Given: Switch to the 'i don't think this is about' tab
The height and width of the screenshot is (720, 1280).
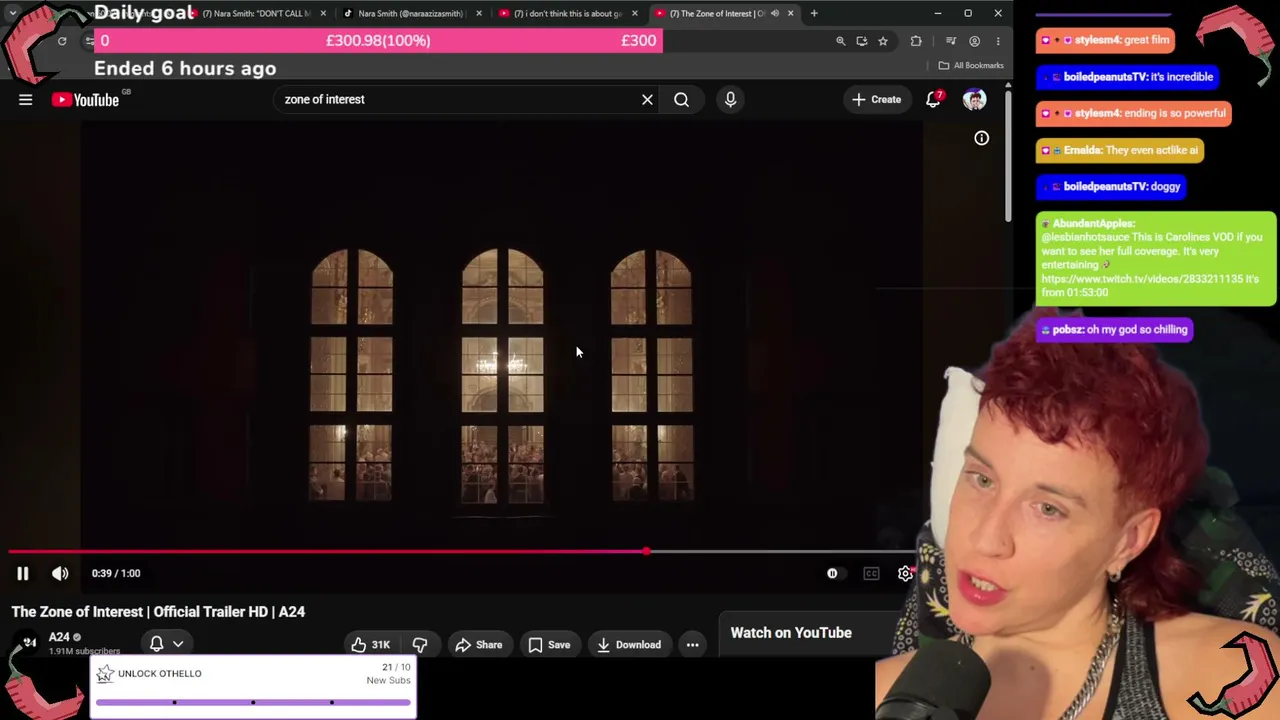Looking at the screenshot, I should tap(568, 13).
